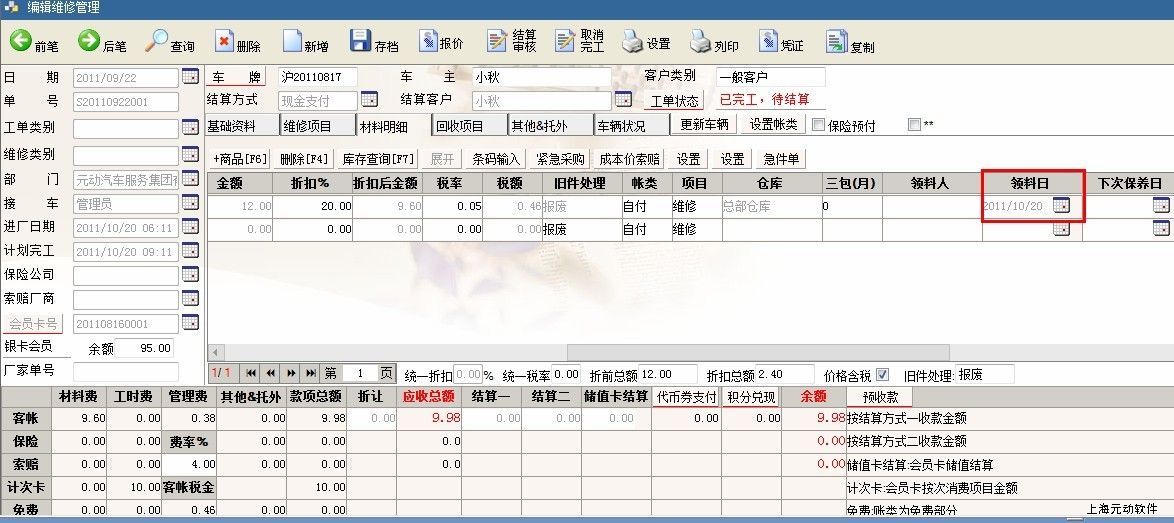
Task: Click the 列印 printer icon
Action: pyautogui.click(x=700, y=42)
